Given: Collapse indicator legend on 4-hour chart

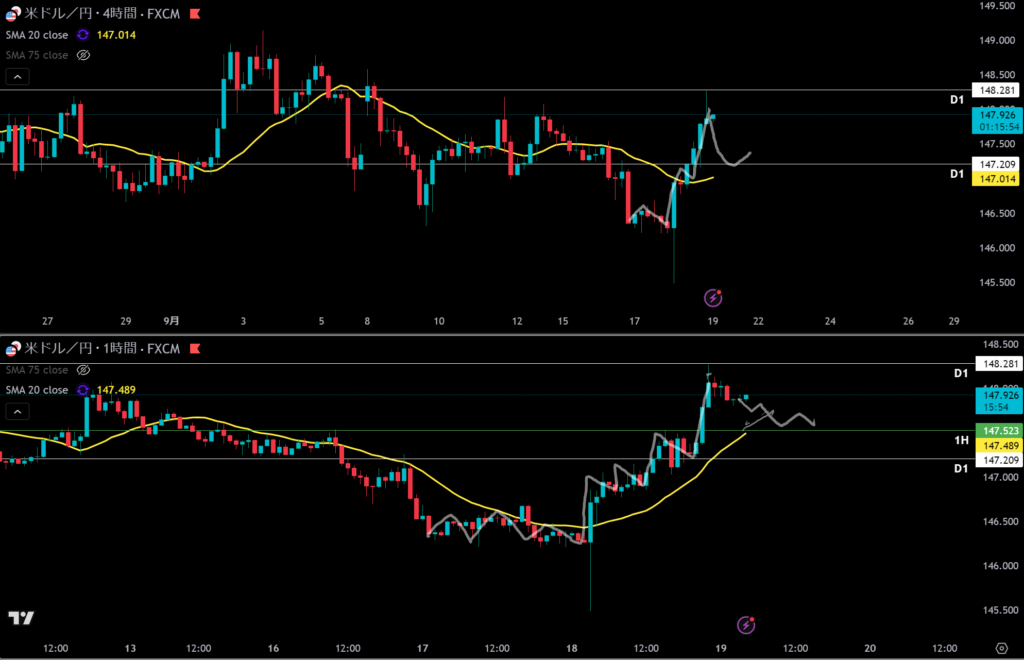Looking at the screenshot, I should [x=18, y=76].
